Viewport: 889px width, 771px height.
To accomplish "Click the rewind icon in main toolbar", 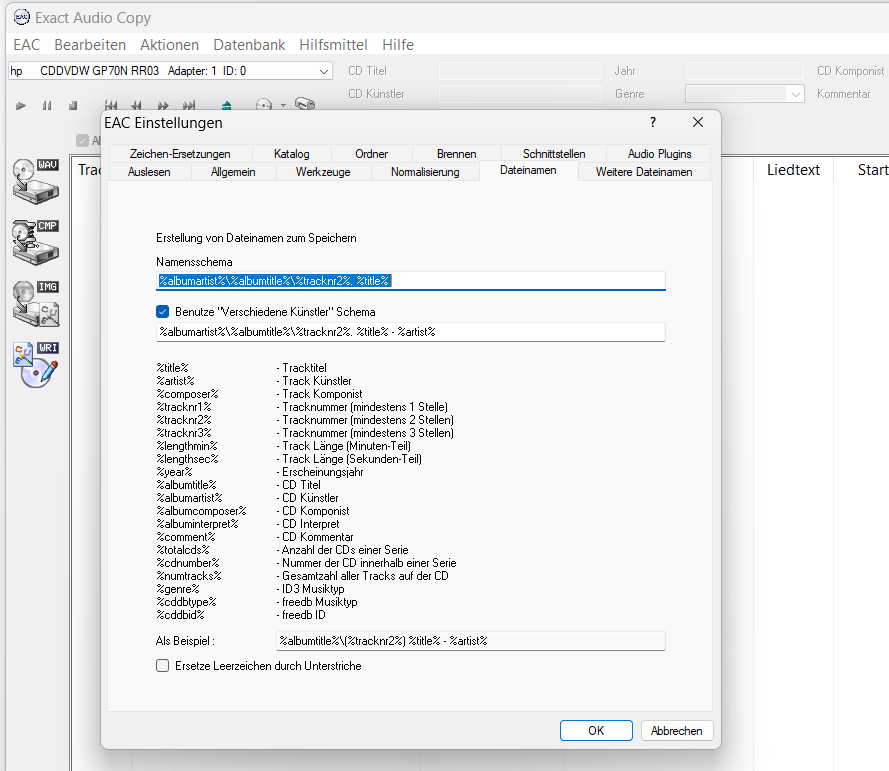I will (137, 105).
